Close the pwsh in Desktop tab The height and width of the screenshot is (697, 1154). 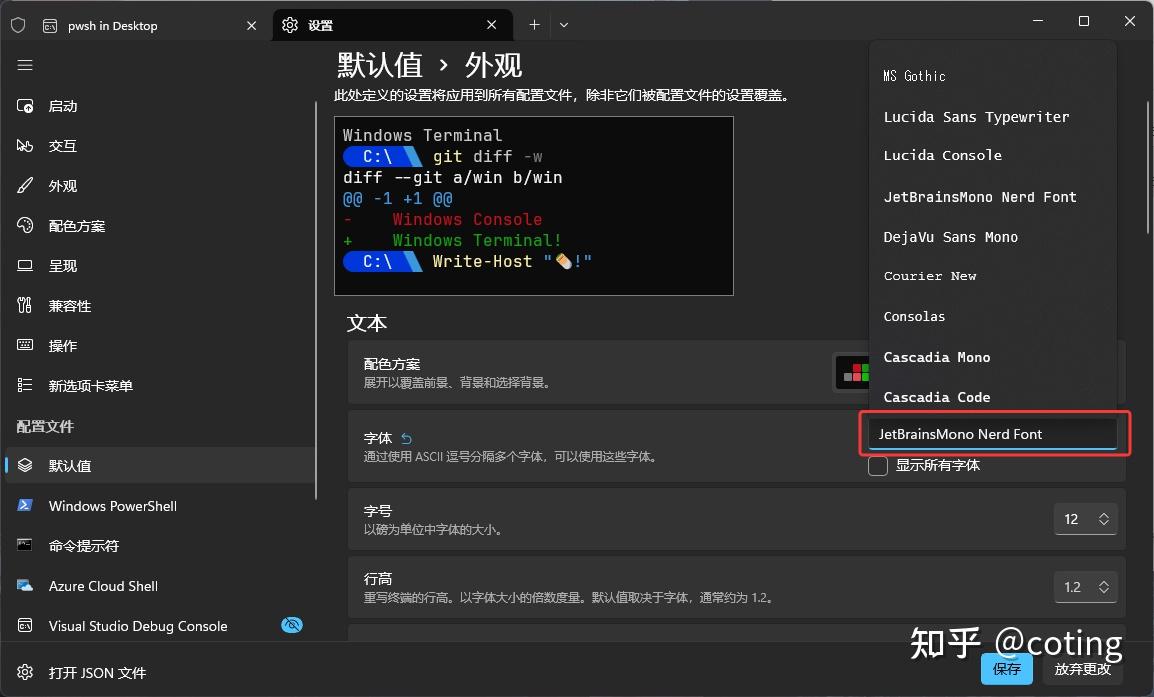tap(252, 26)
